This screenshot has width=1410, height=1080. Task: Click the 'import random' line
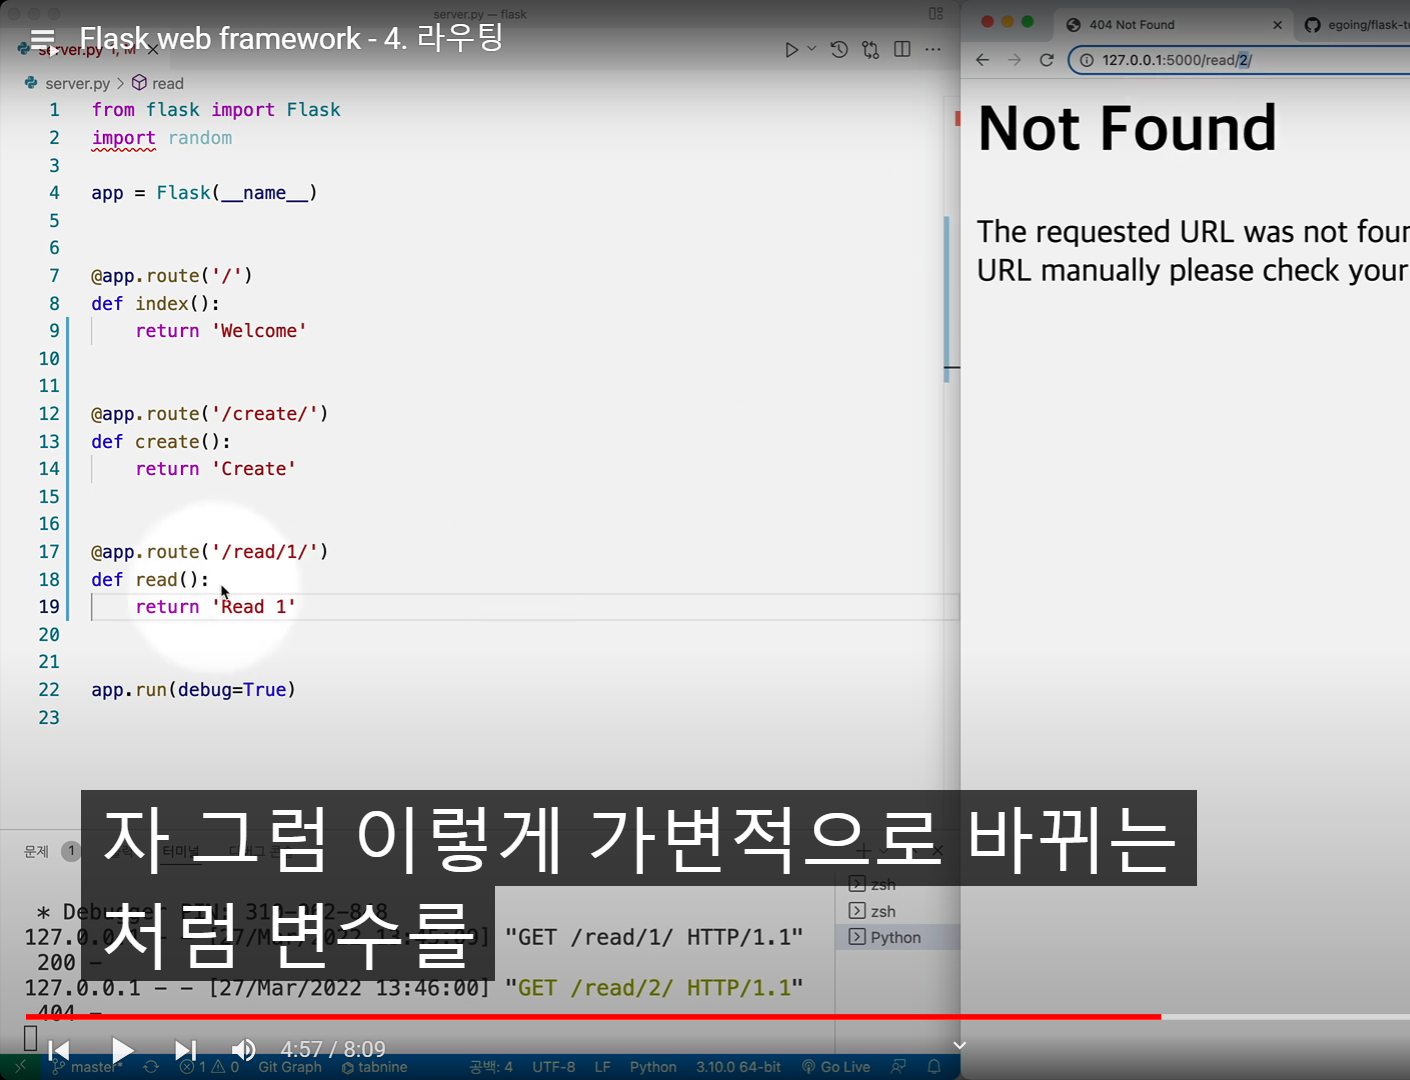[162, 138]
